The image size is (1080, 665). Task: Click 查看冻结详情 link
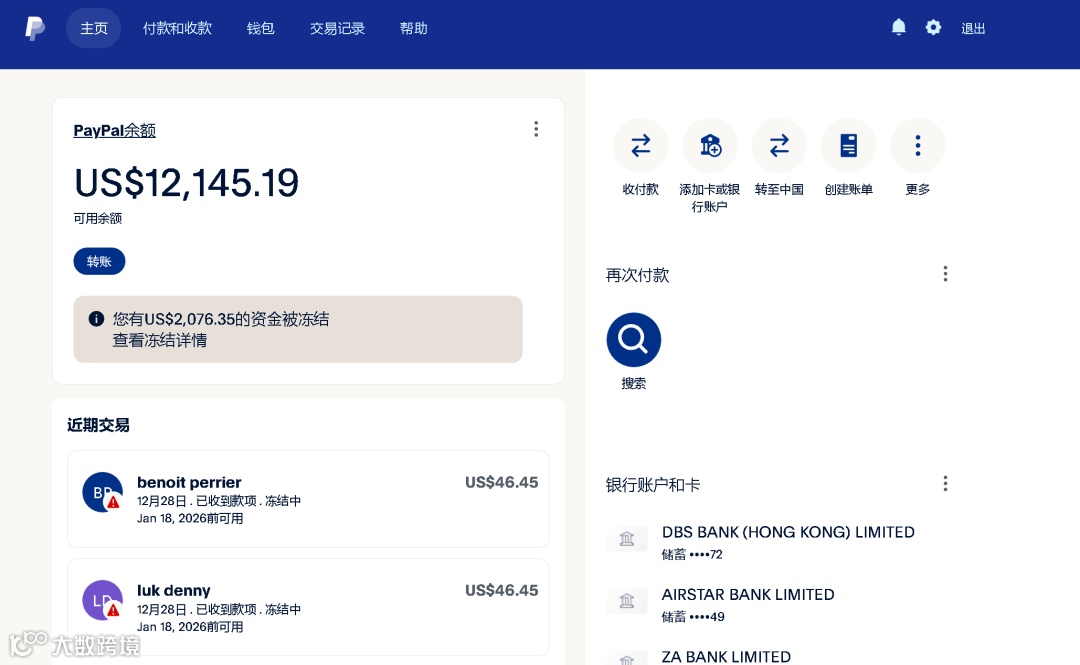160,340
